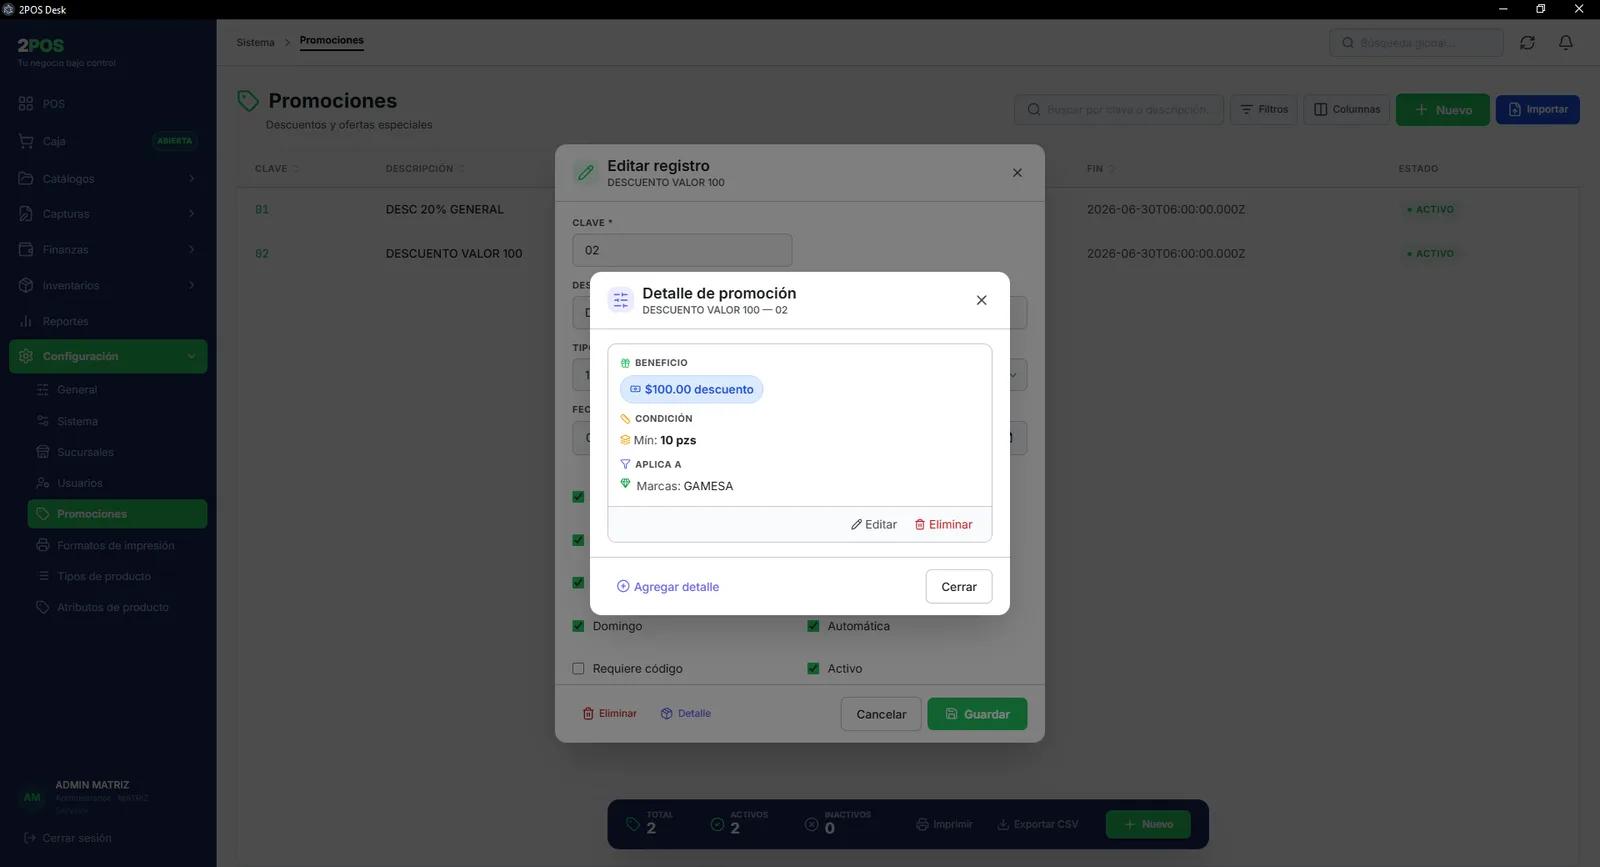This screenshot has height=867, width=1600.
Task: Delete the promotion detail with Eliminar
Action: (x=943, y=524)
